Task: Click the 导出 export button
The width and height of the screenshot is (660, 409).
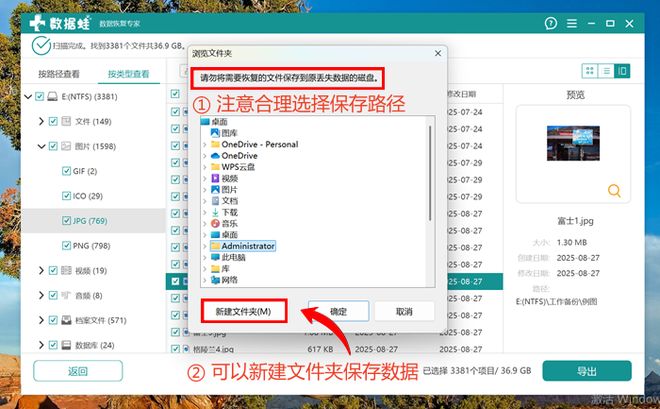Action: pyautogui.click(x=587, y=371)
